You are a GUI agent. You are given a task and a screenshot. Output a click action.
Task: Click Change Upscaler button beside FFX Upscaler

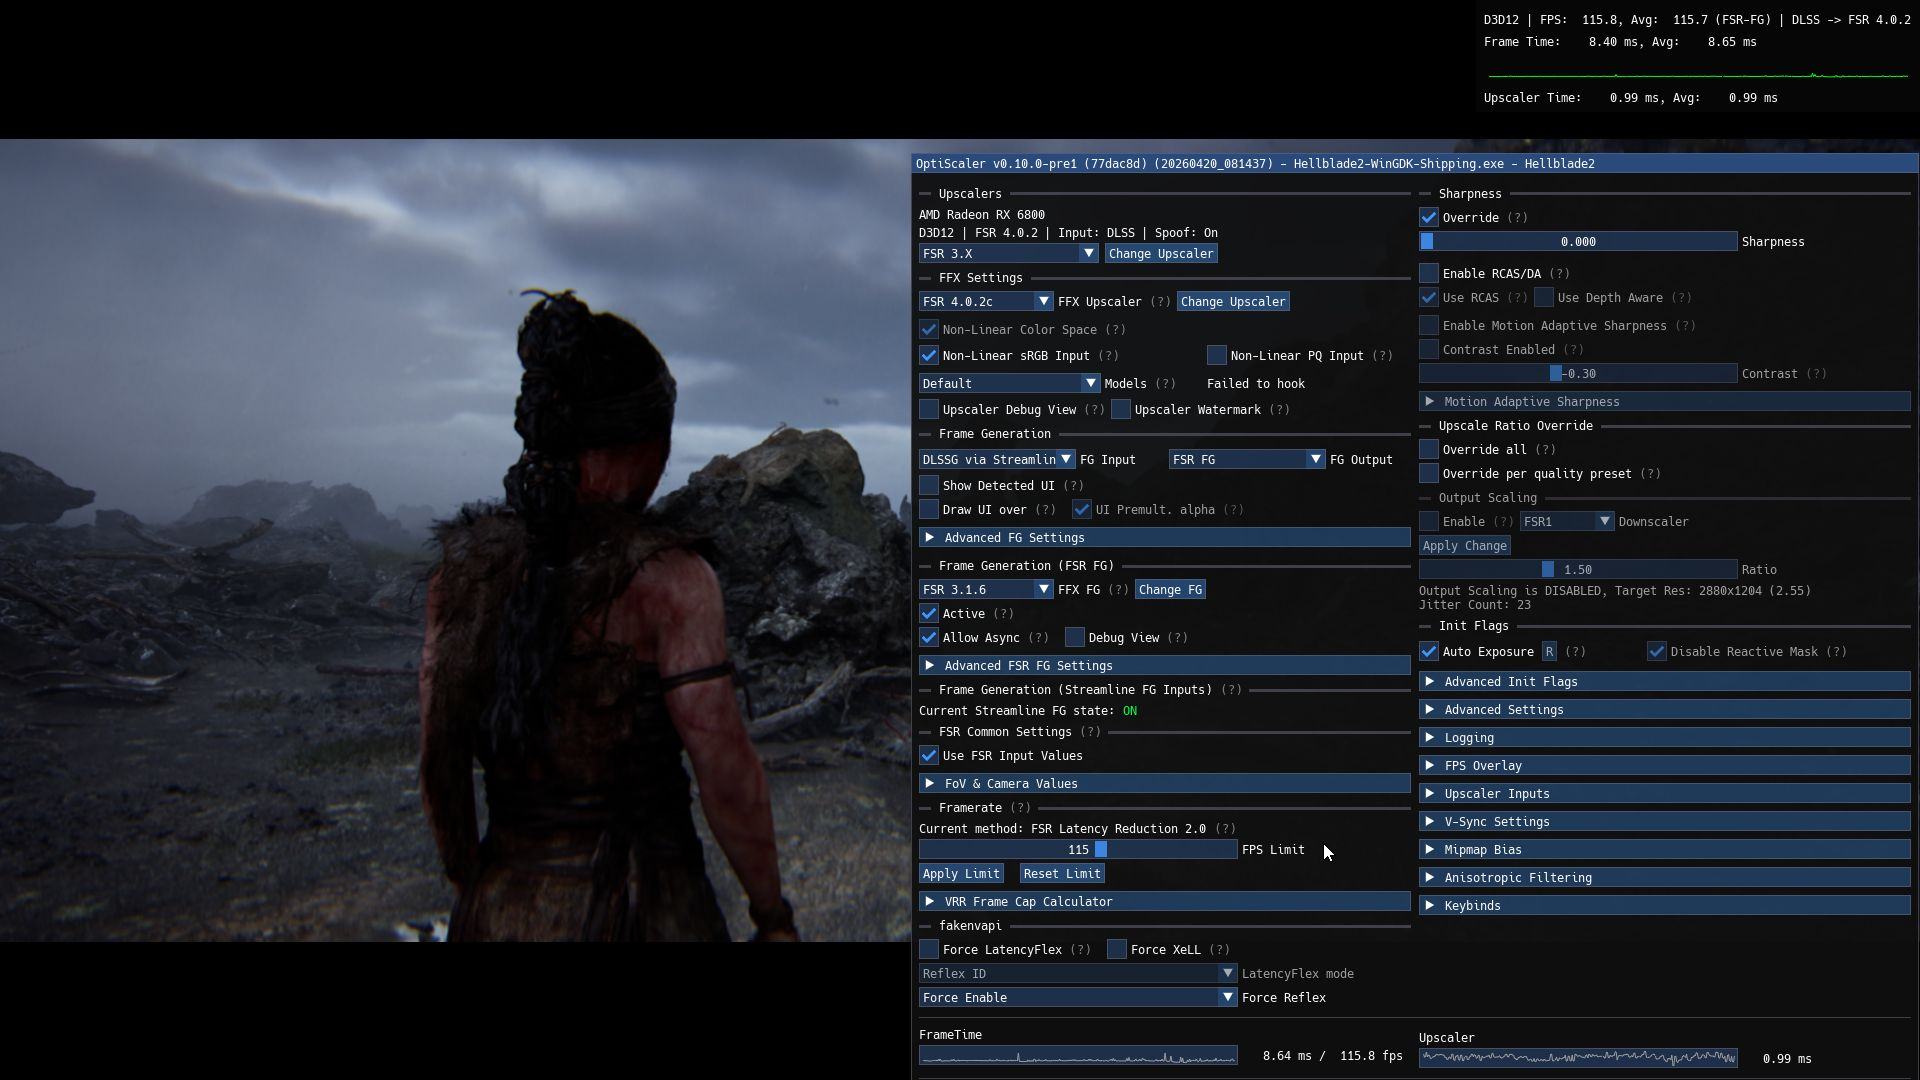point(1232,302)
